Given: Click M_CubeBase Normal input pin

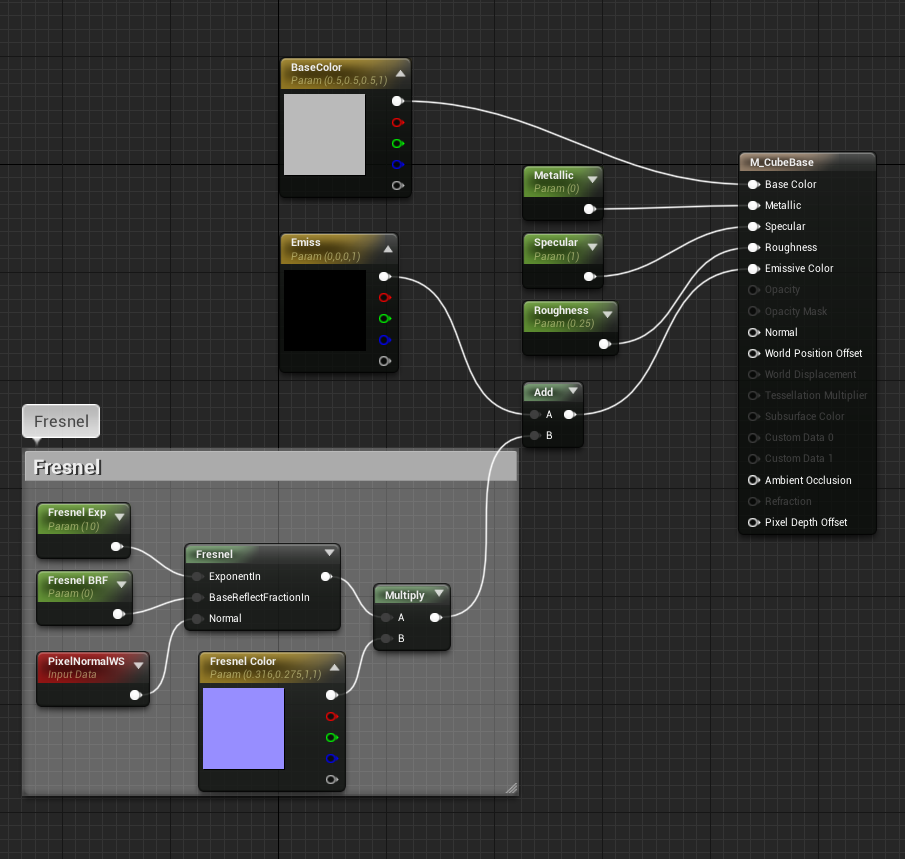Looking at the screenshot, I should pos(754,332).
